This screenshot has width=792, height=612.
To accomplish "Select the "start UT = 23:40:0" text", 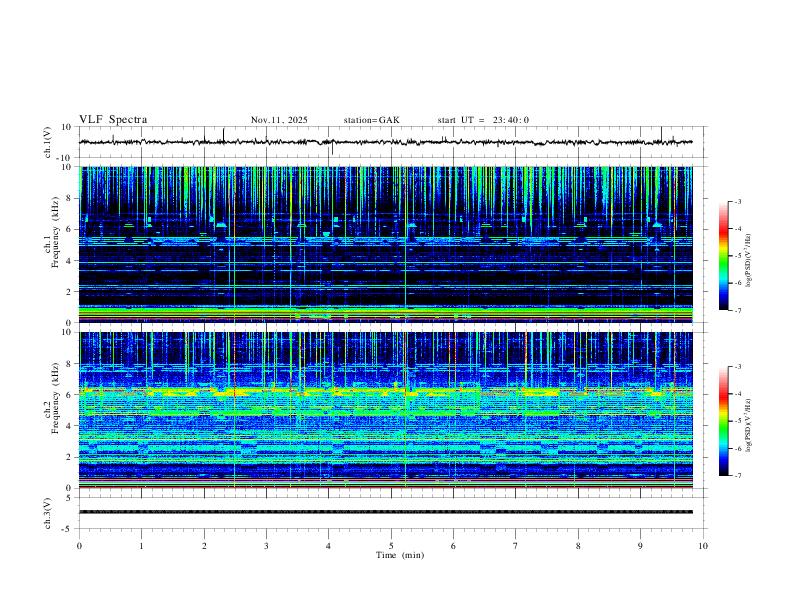I will pyautogui.click(x=483, y=120).
